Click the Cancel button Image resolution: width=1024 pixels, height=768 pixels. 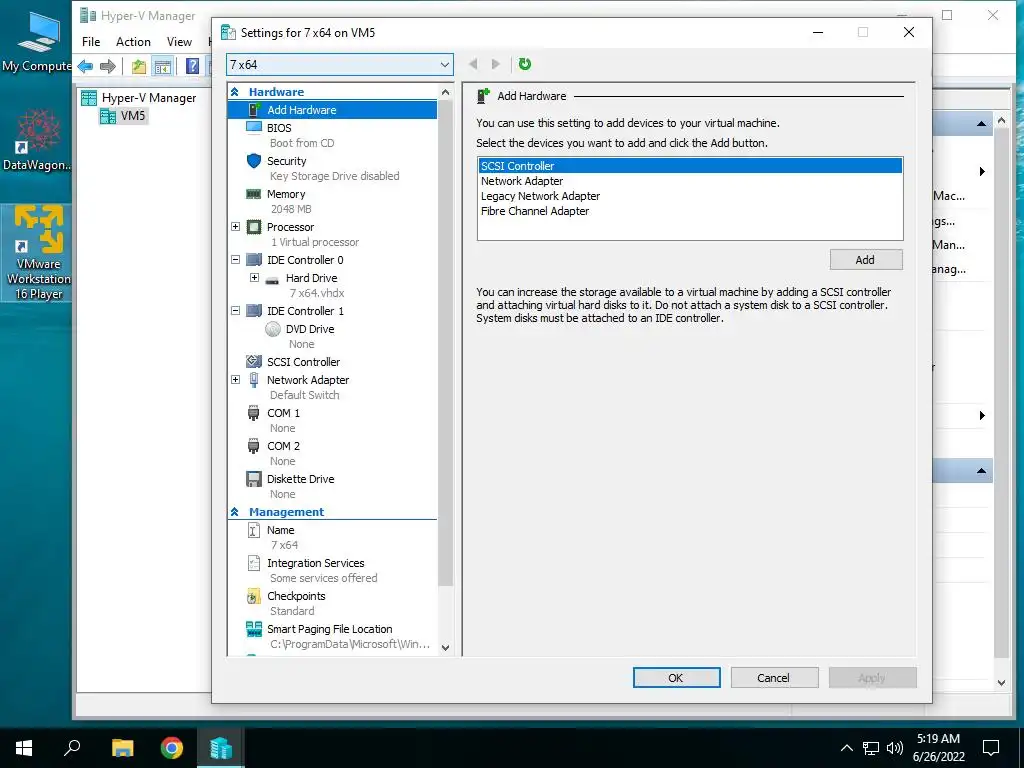(x=774, y=678)
